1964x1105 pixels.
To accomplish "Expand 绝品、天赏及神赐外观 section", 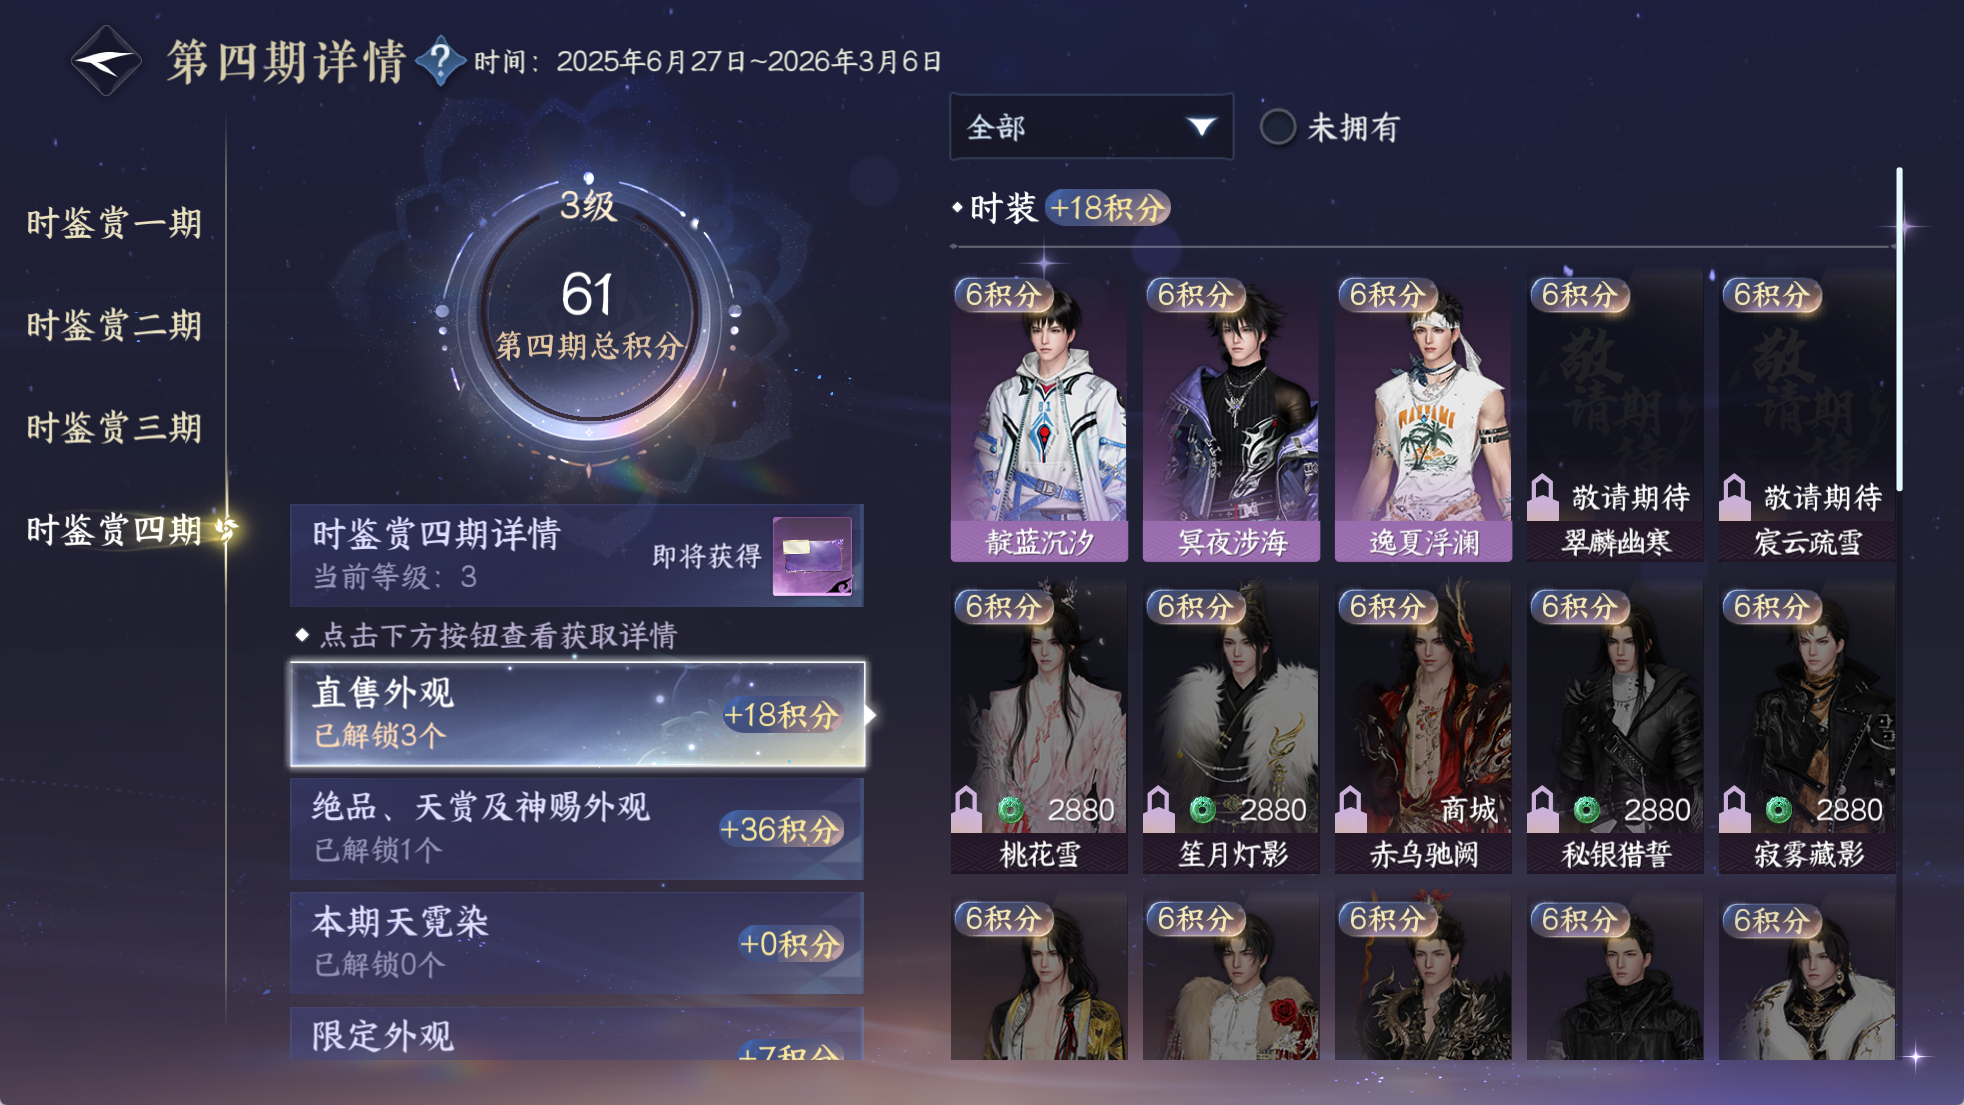I will pyautogui.click(x=576, y=829).
